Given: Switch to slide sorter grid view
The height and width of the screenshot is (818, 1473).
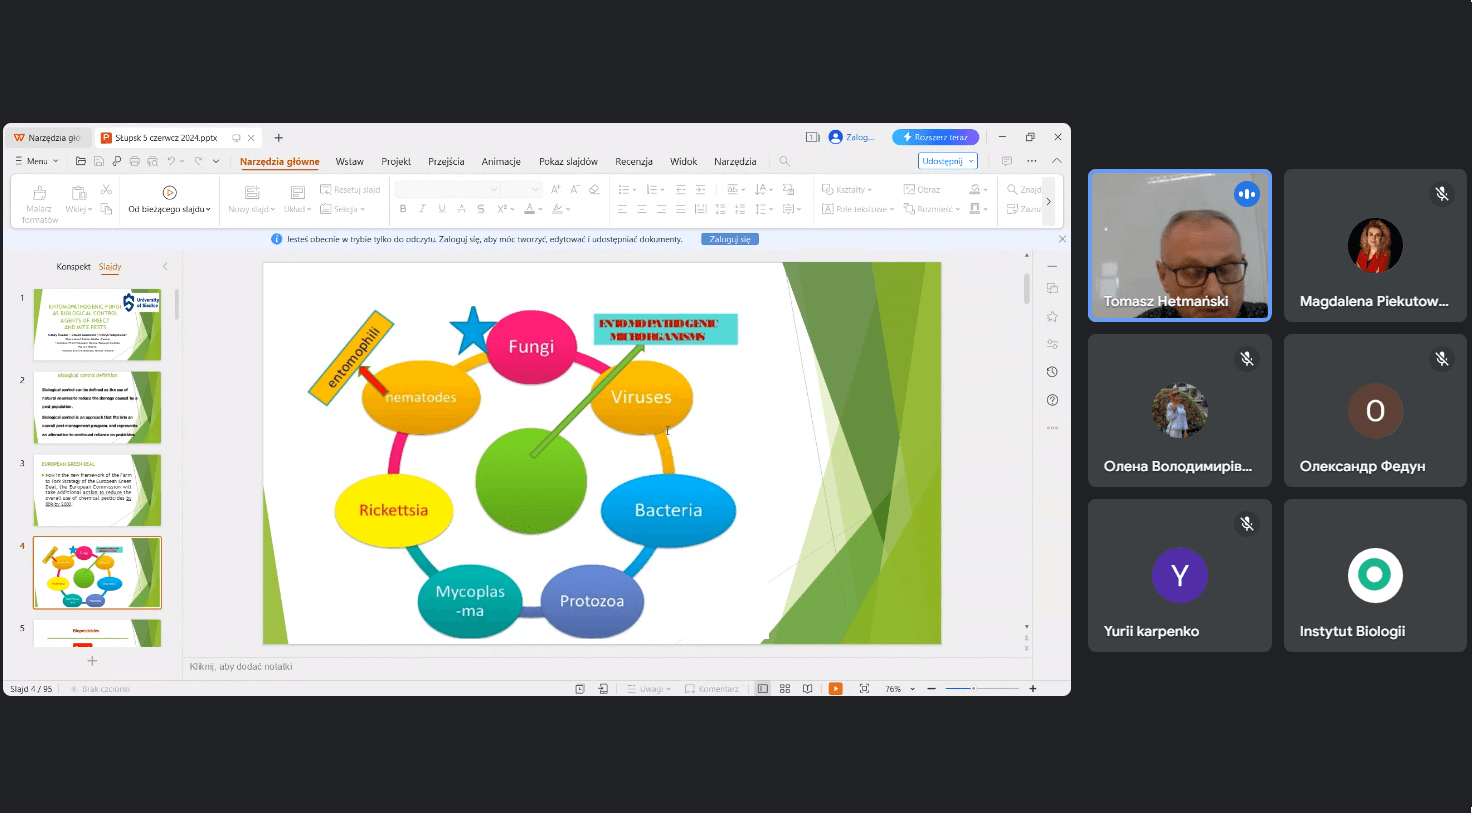Looking at the screenshot, I should point(785,689).
